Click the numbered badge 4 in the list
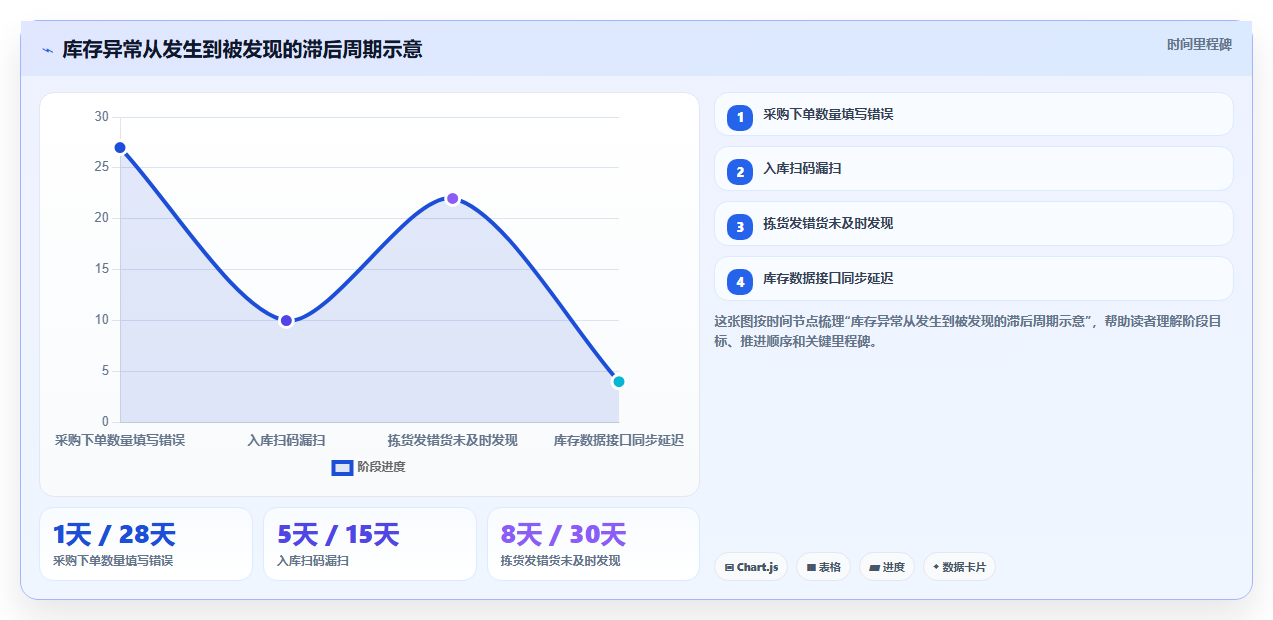Screen dimensions: 1273x620 click(x=740, y=282)
